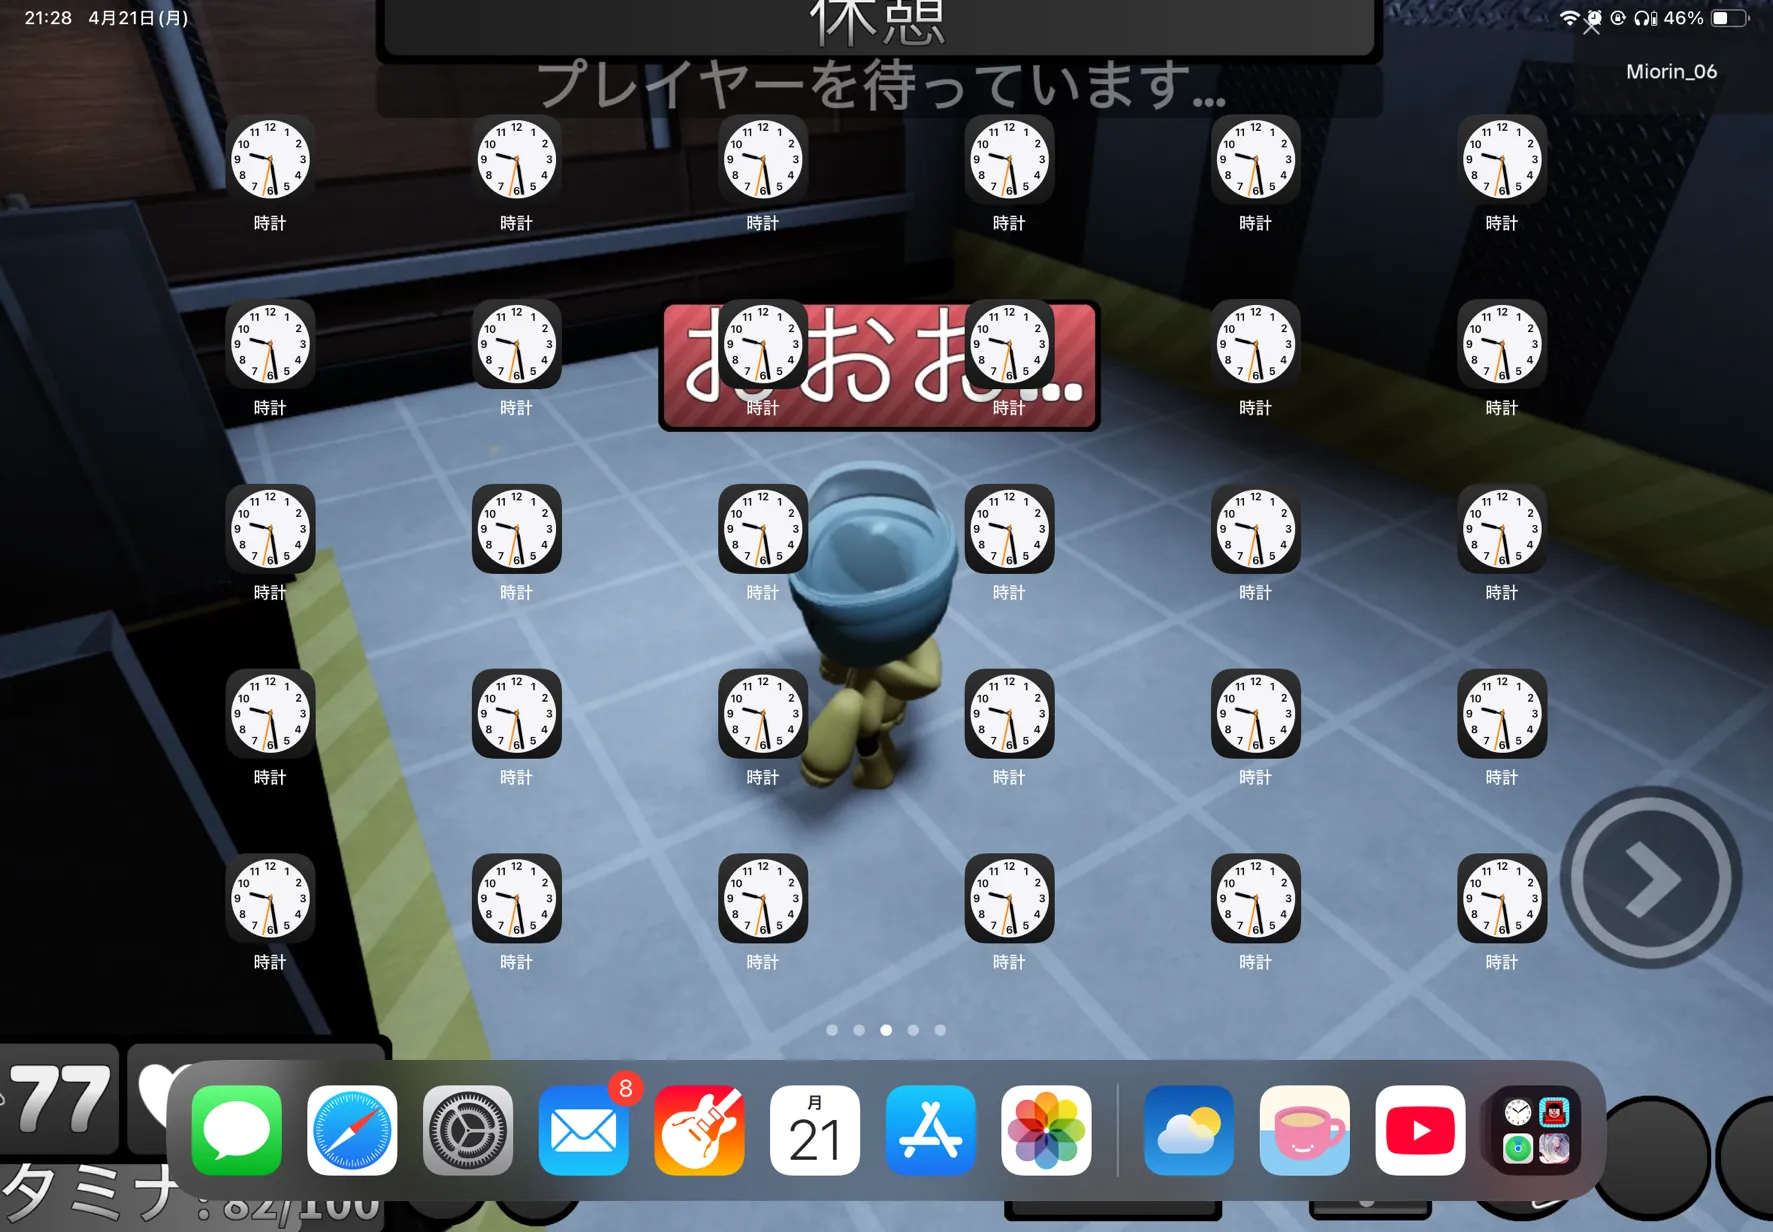The width and height of the screenshot is (1773, 1232).
Task: Open 時計 app in third row, first column
Action: click(x=270, y=529)
